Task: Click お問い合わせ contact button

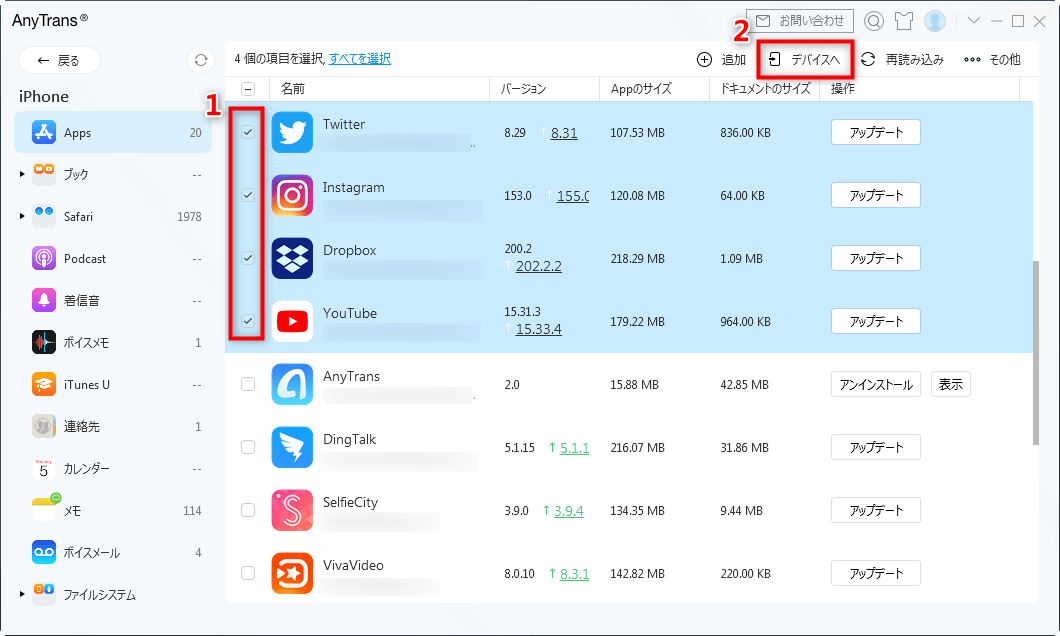Action: (x=800, y=21)
